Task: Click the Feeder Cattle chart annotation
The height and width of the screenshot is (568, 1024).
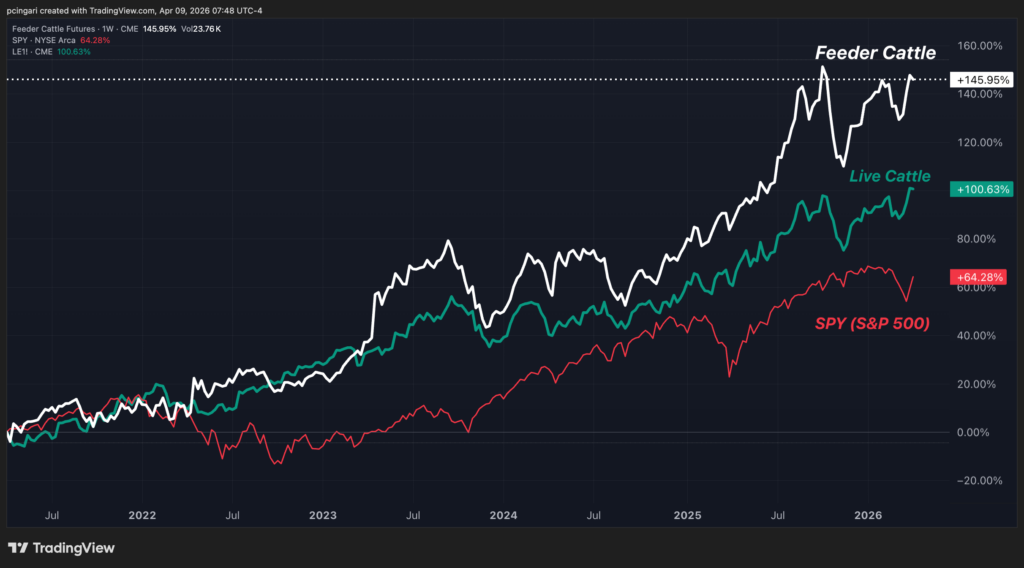Action: pos(875,52)
